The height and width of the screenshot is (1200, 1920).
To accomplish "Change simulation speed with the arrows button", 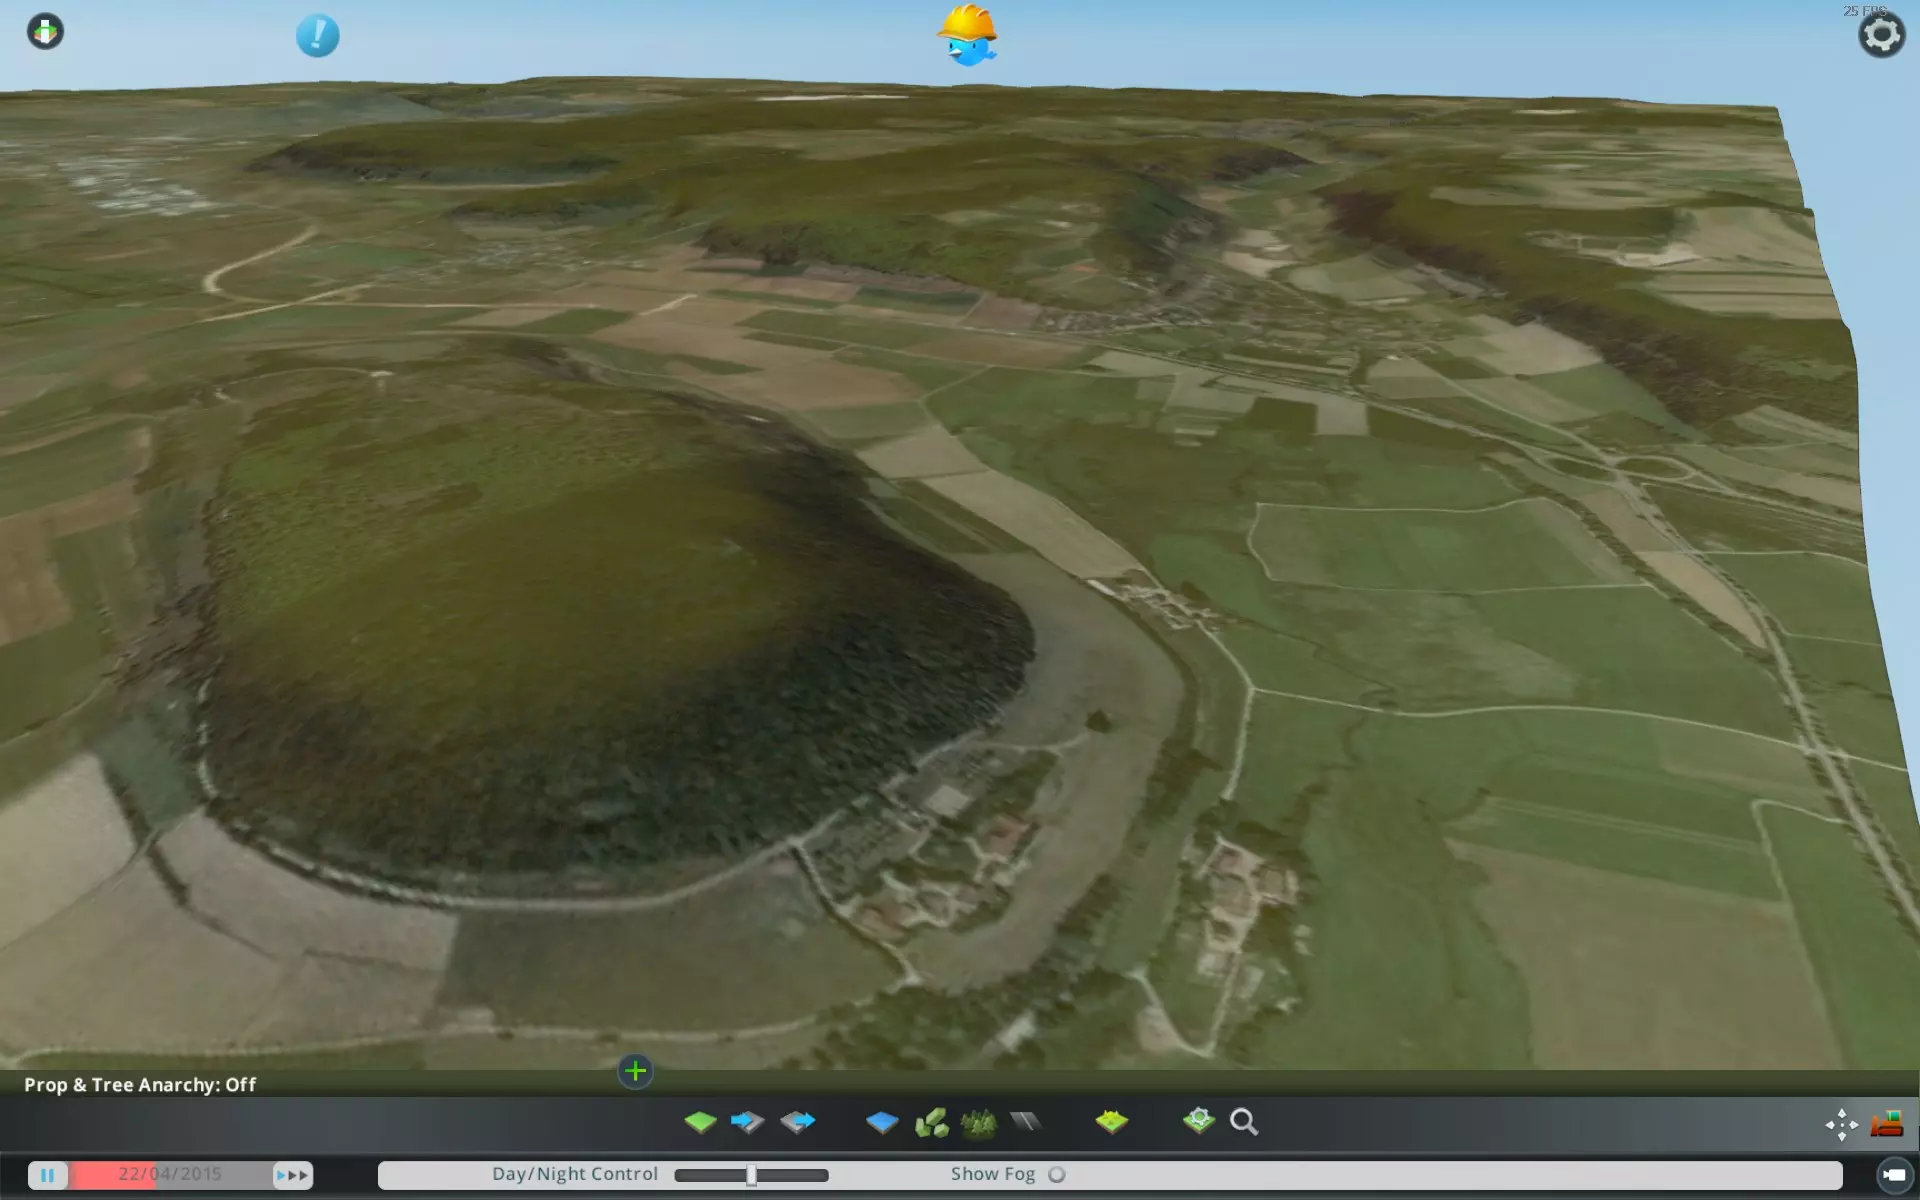I will pyautogui.click(x=292, y=1175).
